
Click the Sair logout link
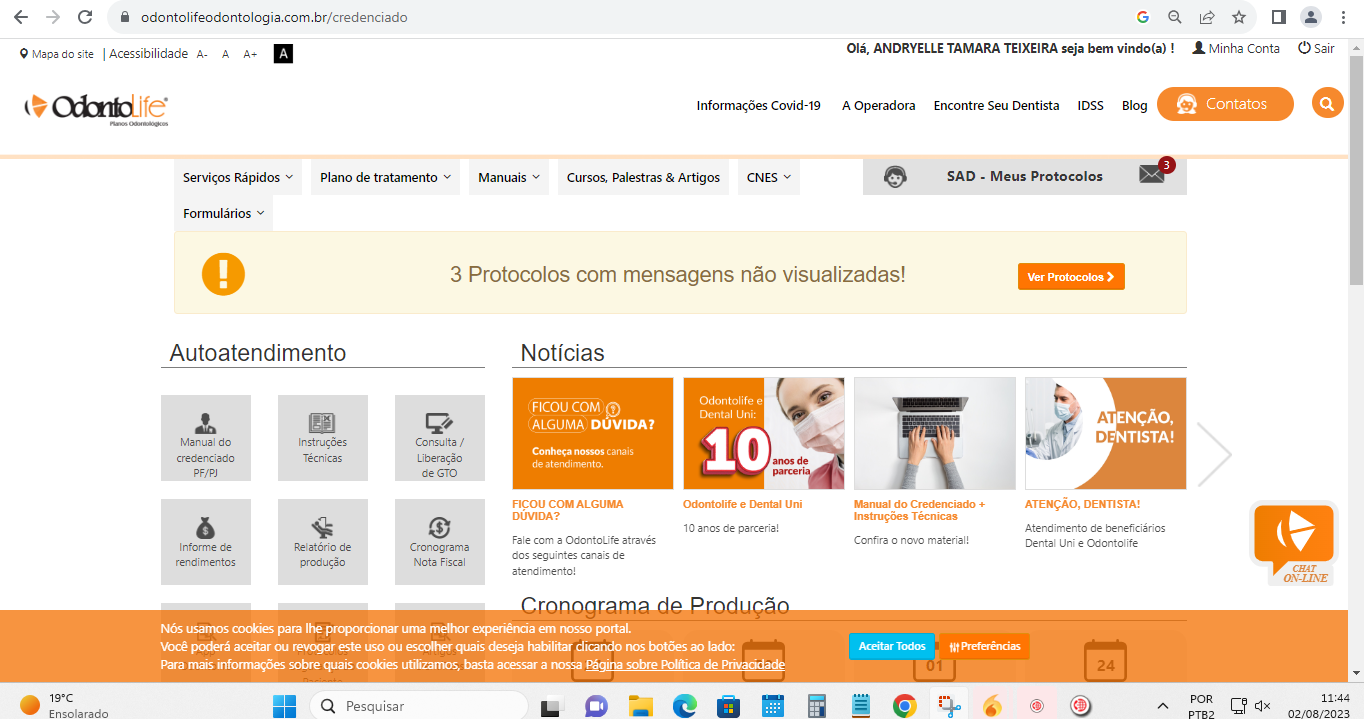pos(1316,48)
